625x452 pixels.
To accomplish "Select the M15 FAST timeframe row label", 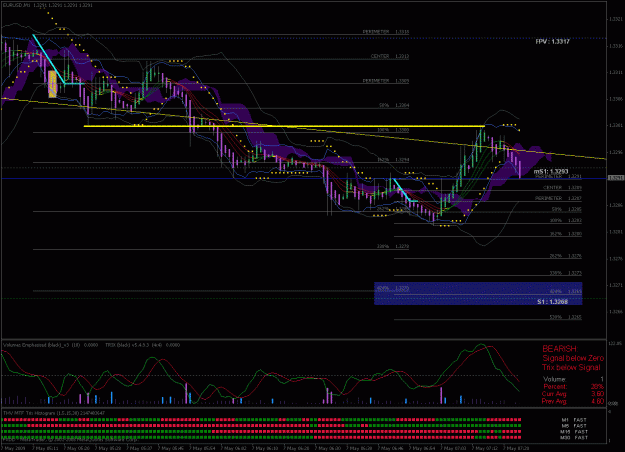I will point(574,432).
